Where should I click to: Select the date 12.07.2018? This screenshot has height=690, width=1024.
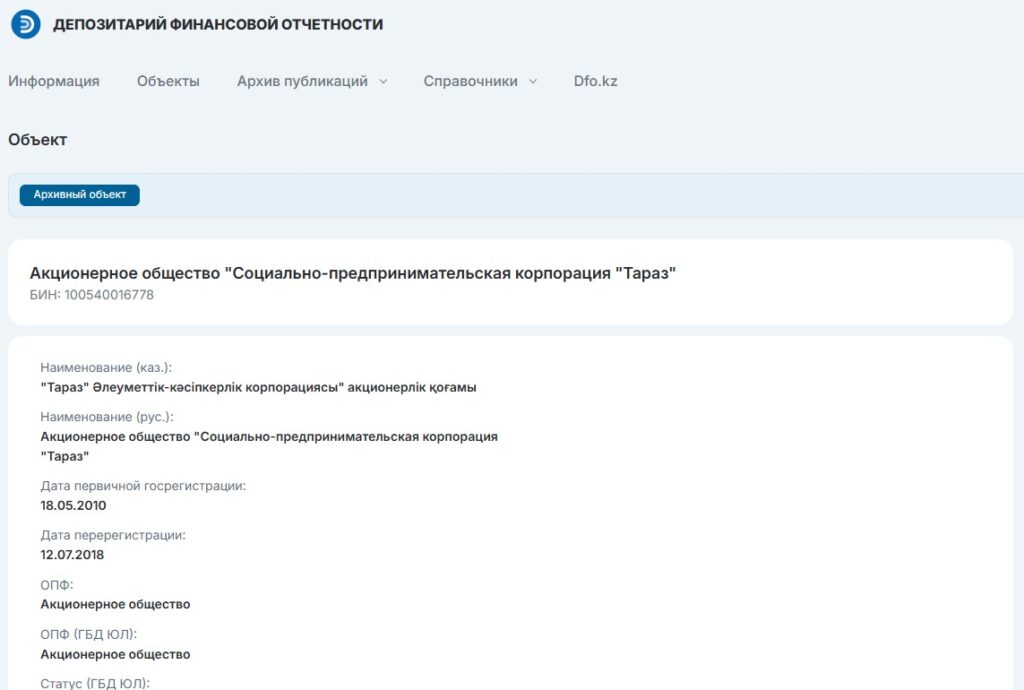click(72, 554)
